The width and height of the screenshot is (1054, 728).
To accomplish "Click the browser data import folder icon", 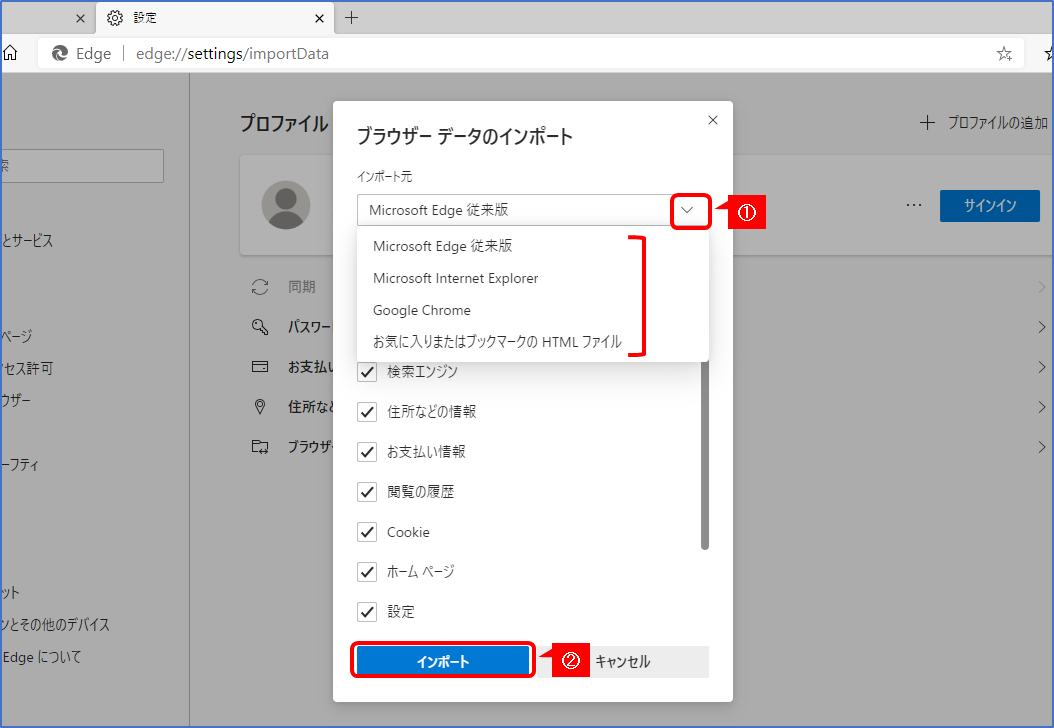I will (260, 446).
